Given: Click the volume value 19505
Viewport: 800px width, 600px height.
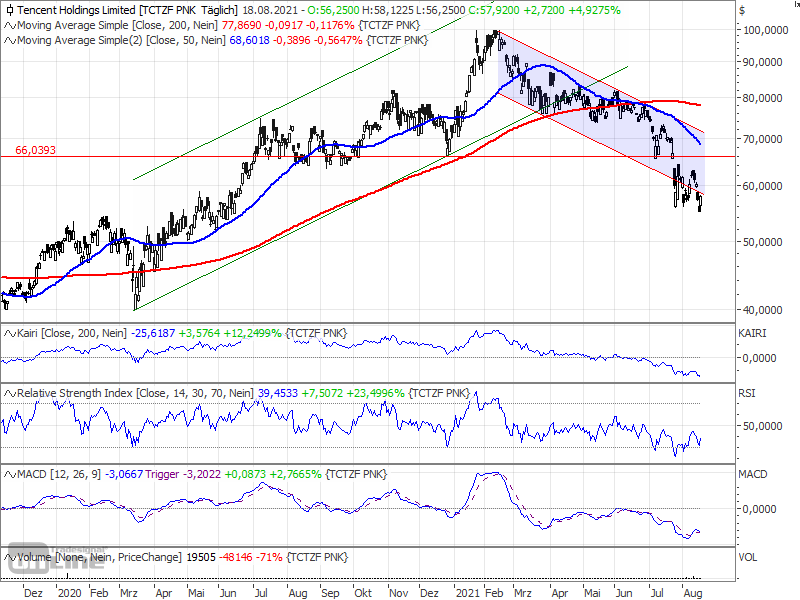Looking at the screenshot, I should (201, 557).
